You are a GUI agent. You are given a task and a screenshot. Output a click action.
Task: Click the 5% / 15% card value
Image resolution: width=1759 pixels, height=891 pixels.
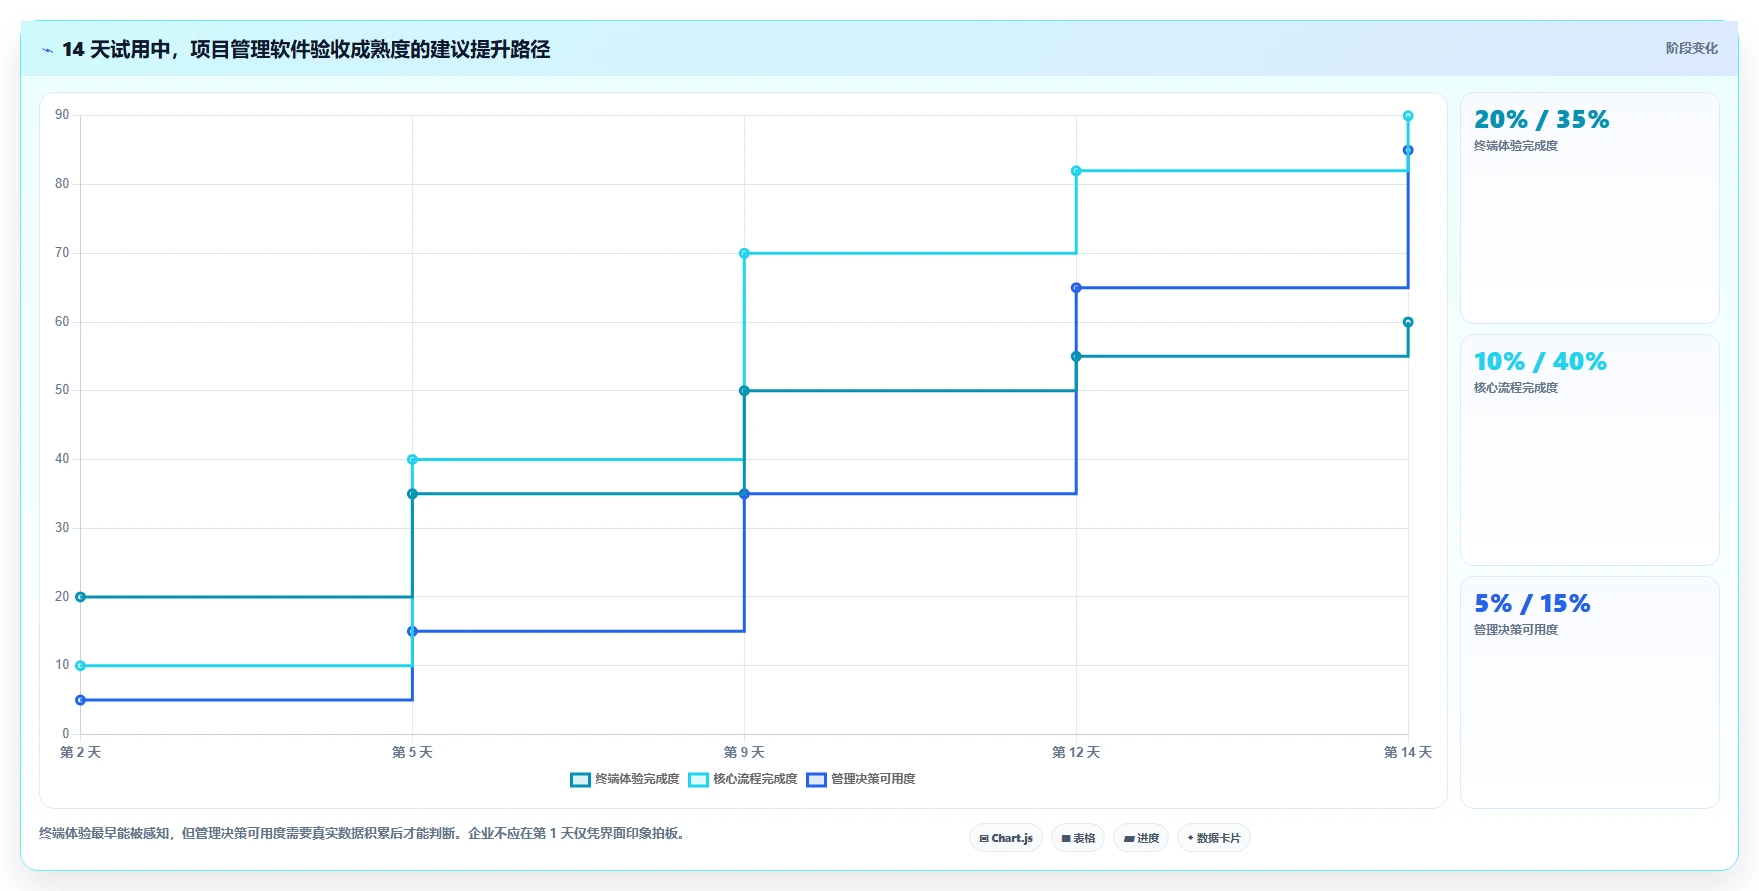tap(1532, 604)
